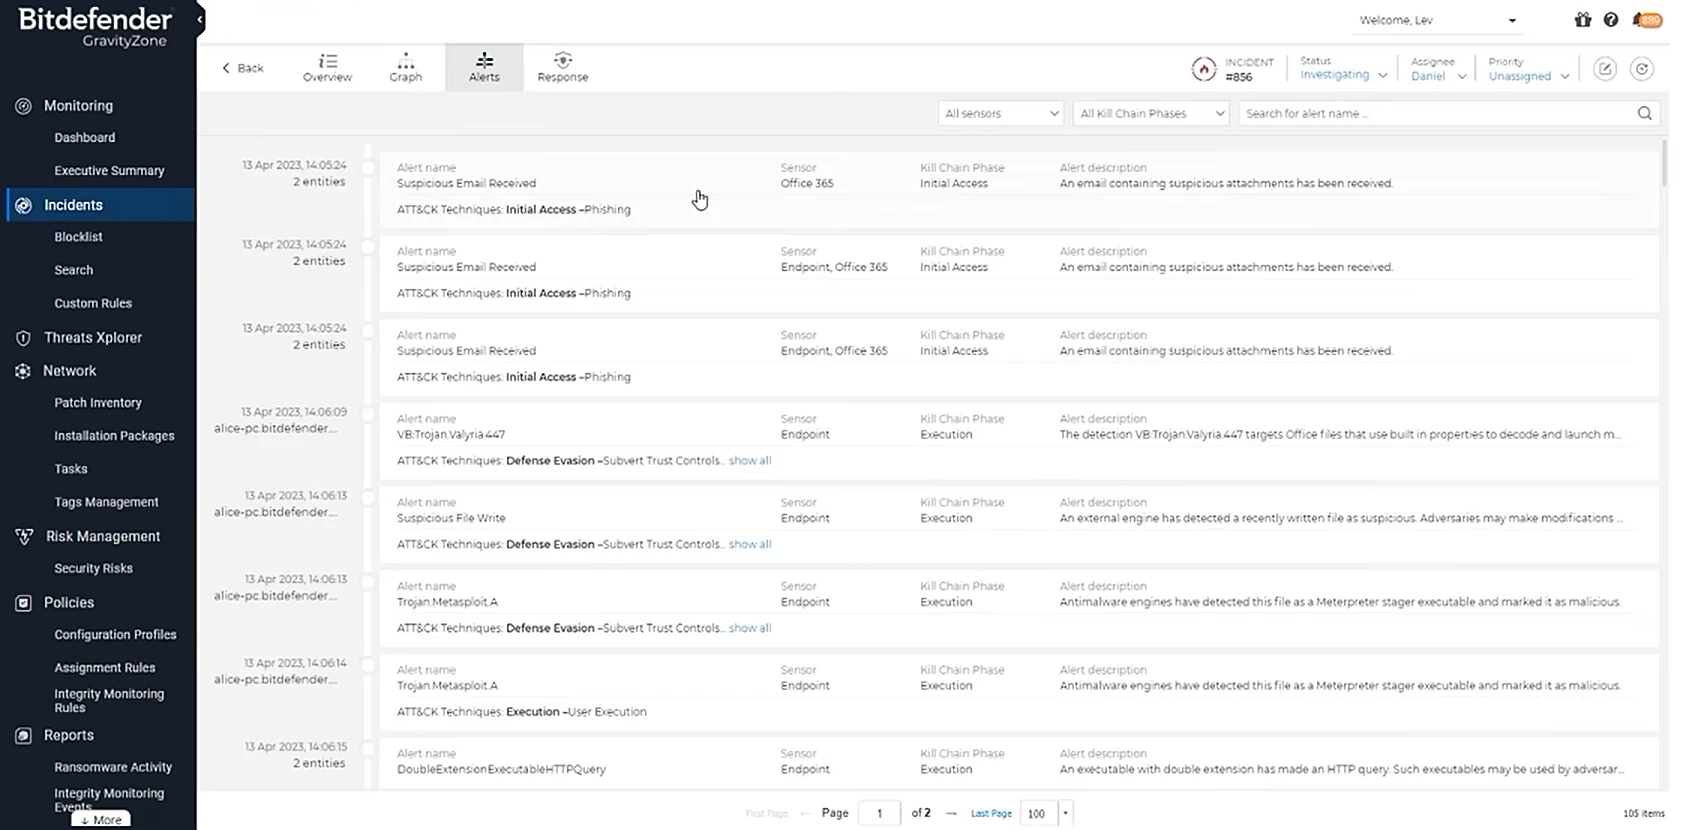The image size is (1681, 830).
Task: Open the Response tab
Action: click(x=563, y=68)
